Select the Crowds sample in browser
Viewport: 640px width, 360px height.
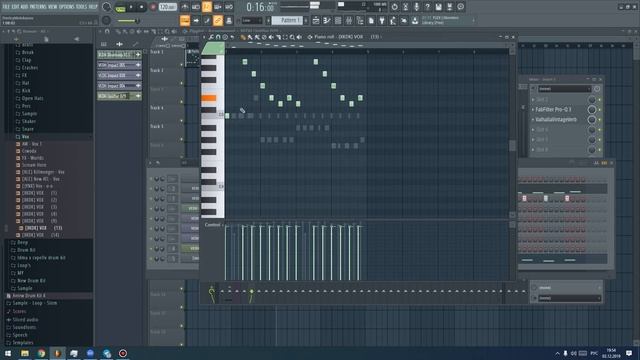(29, 151)
